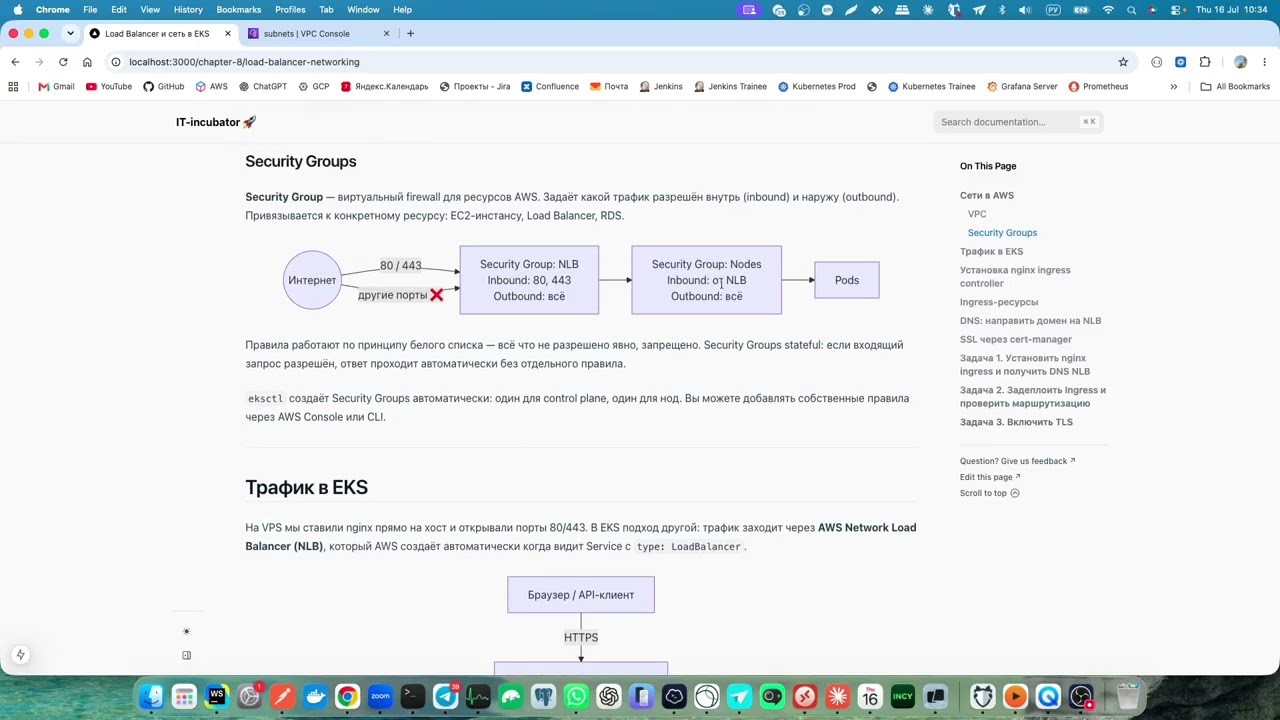
Task: Select the Load Balancer и сеть в EKS tab
Action: pos(160,33)
